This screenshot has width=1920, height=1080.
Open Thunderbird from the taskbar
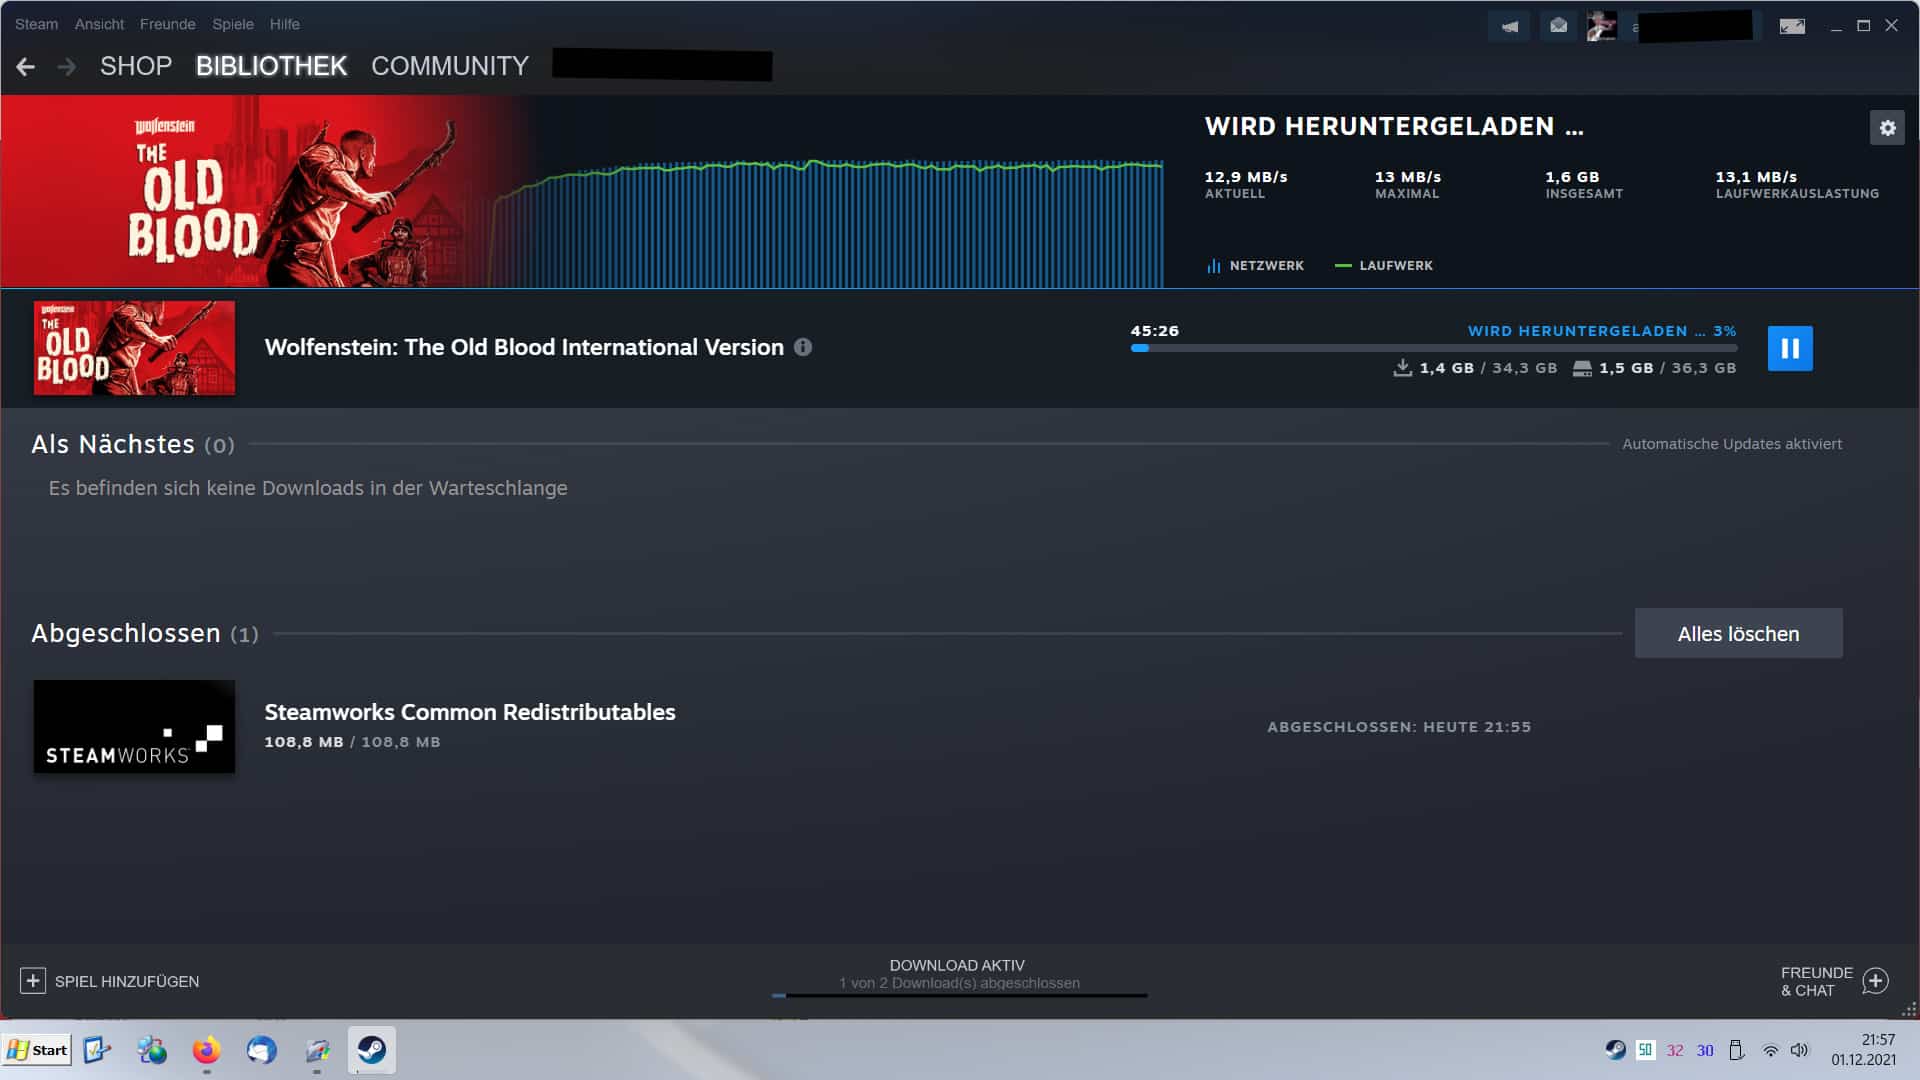click(x=261, y=1050)
